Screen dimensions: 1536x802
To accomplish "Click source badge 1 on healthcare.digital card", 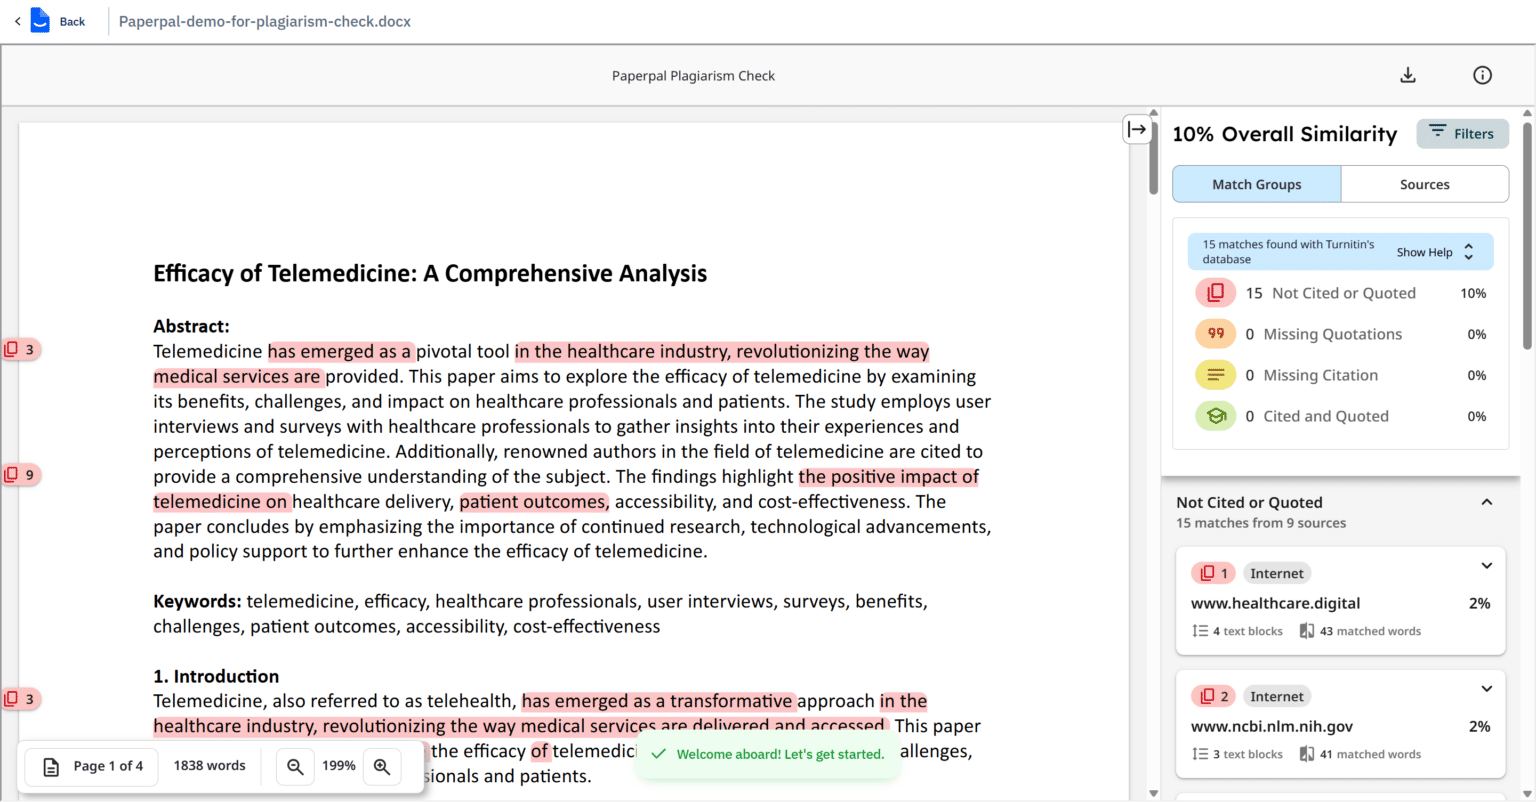I will pyautogui.click(x=1214, y=573).
